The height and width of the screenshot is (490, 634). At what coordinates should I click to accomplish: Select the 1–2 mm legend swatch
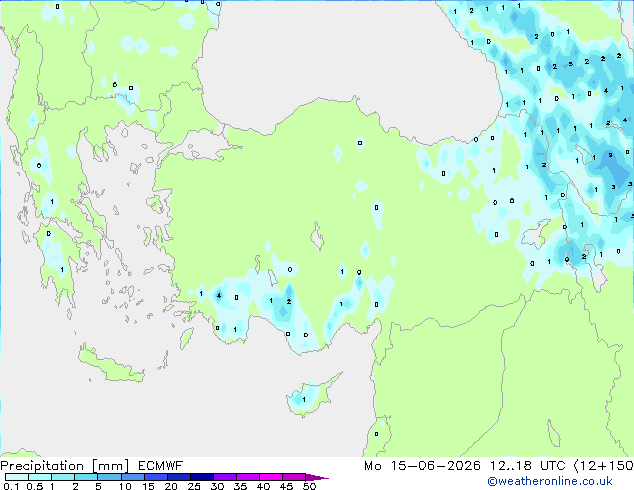(x=63, y=477)
